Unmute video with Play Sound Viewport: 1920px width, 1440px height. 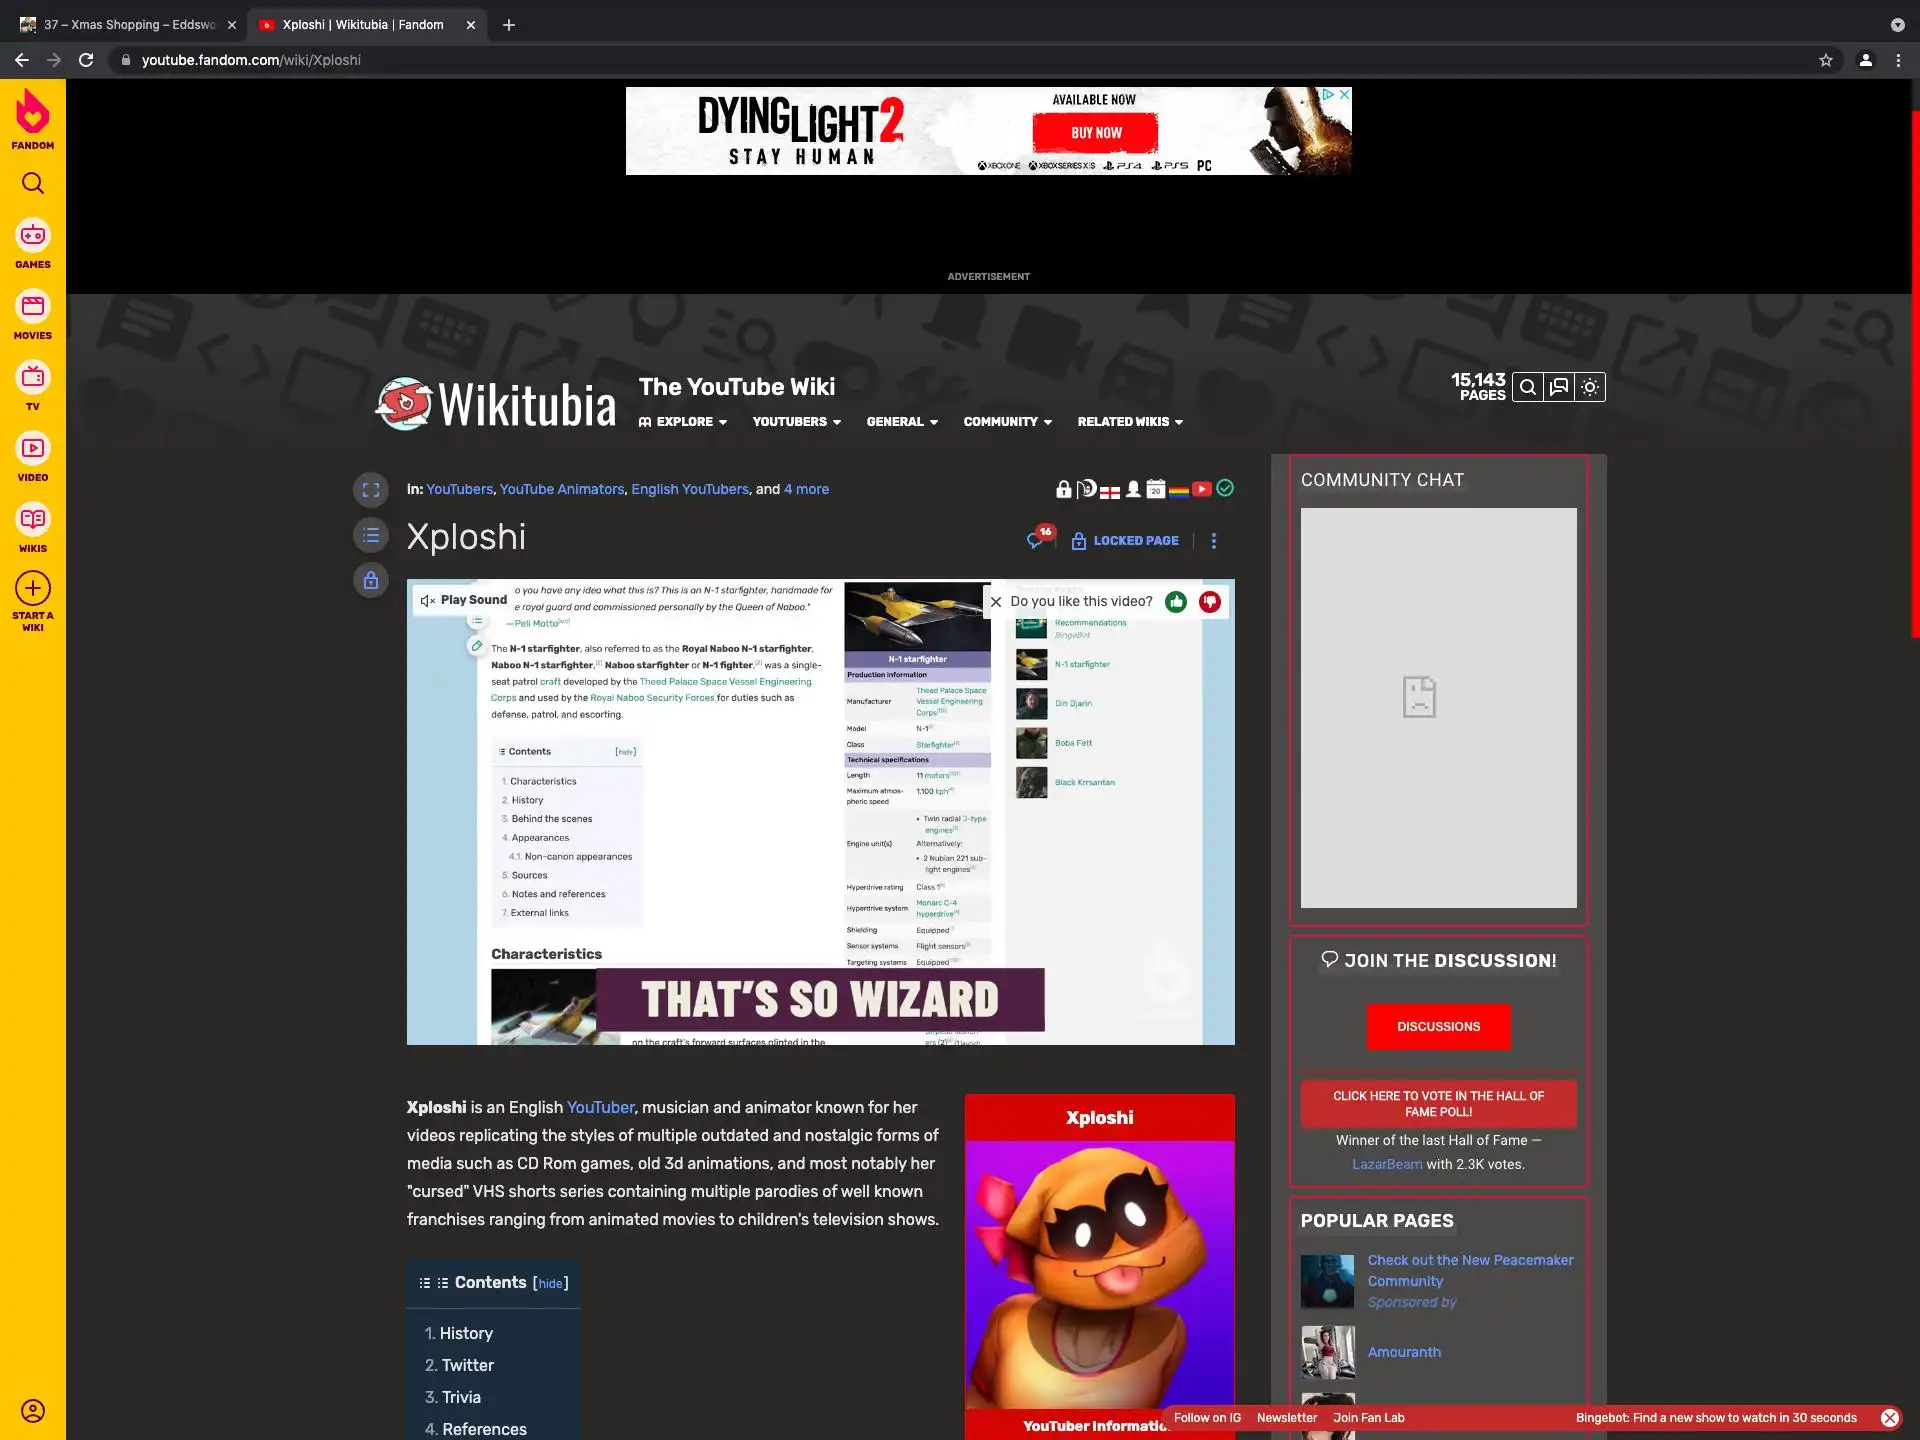(463, 600)
